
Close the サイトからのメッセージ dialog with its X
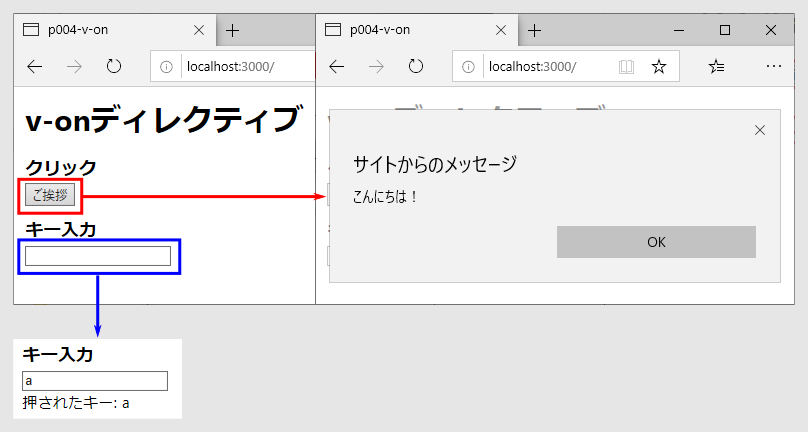(x=760, y=130)
